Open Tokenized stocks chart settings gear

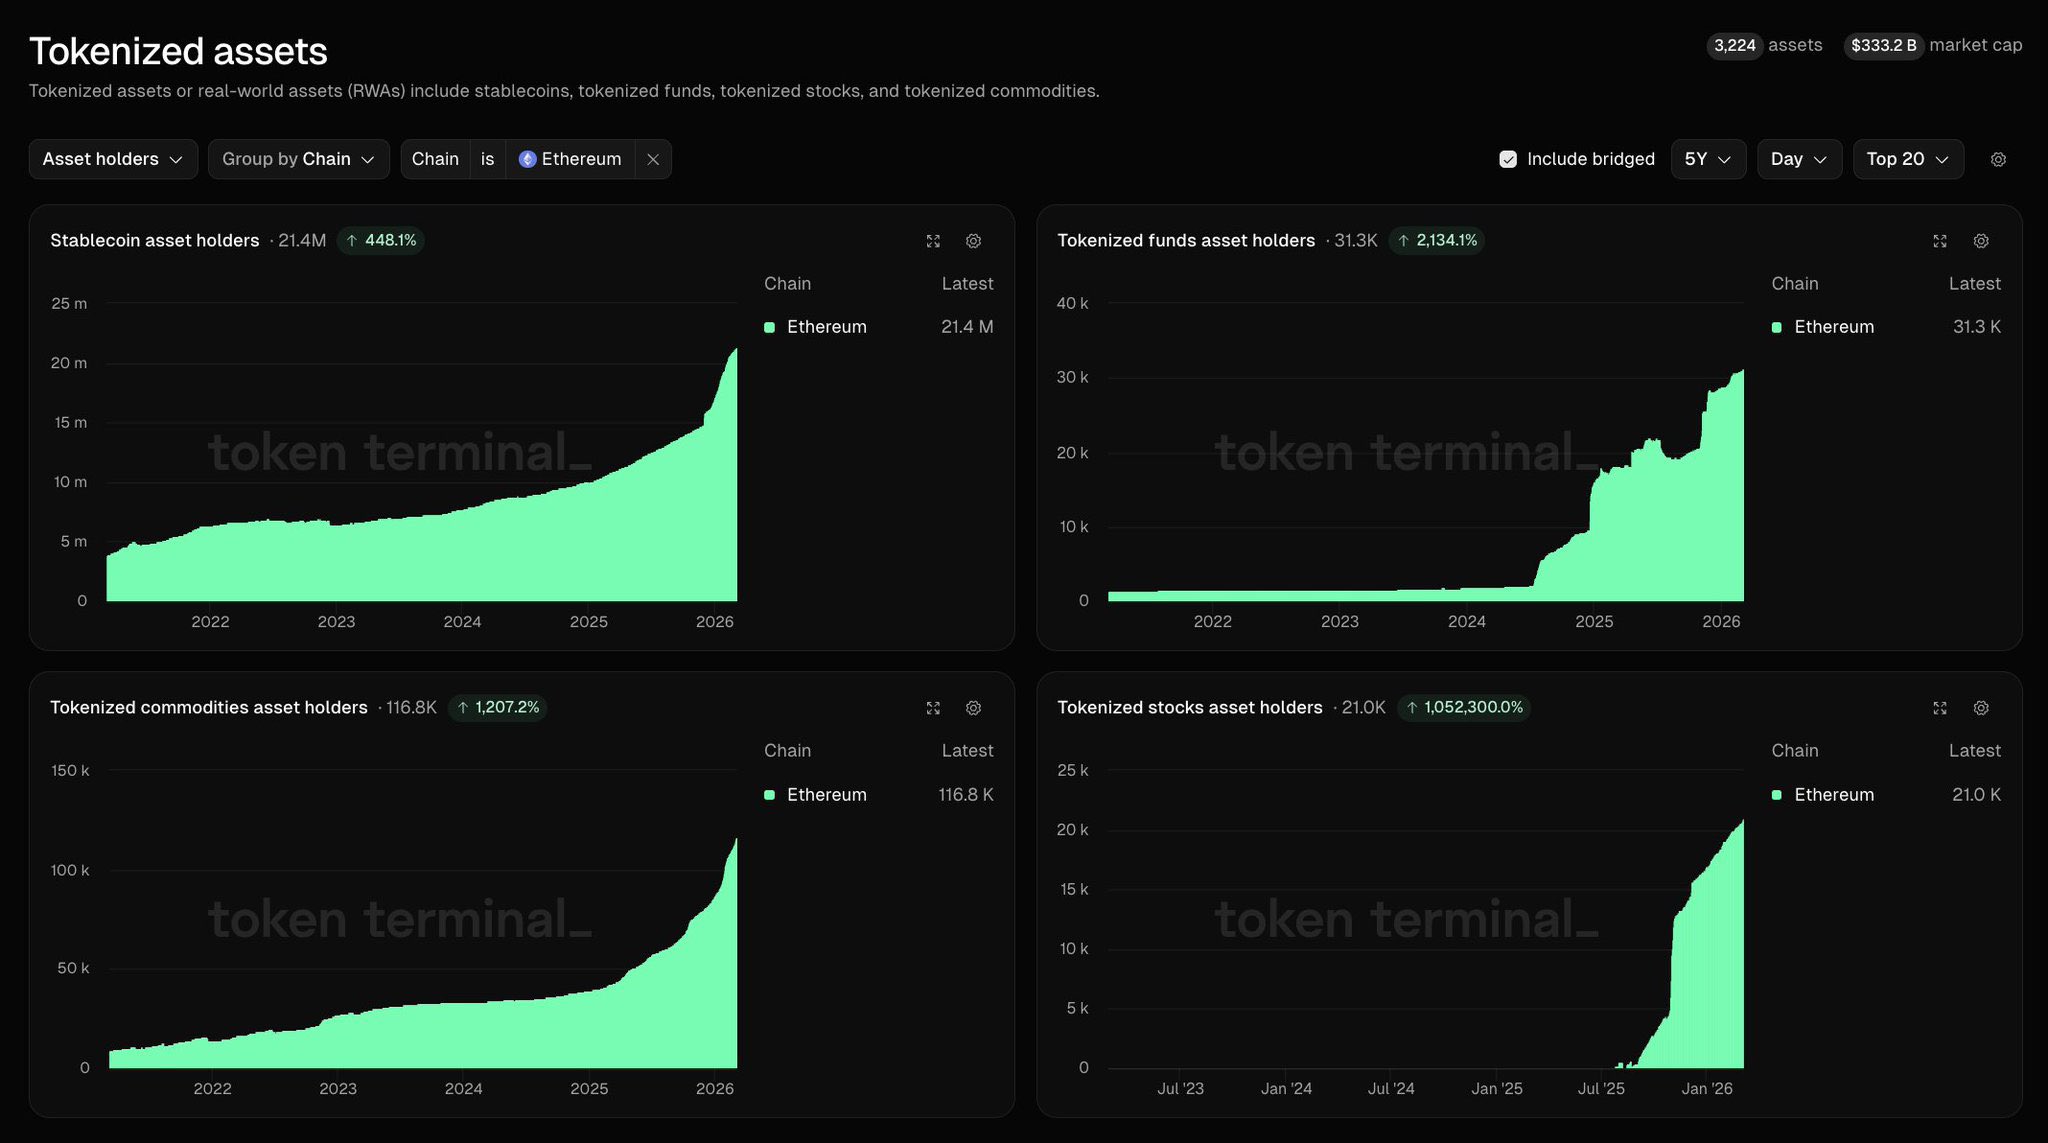pyautogui.click(x=1980, y=708)
